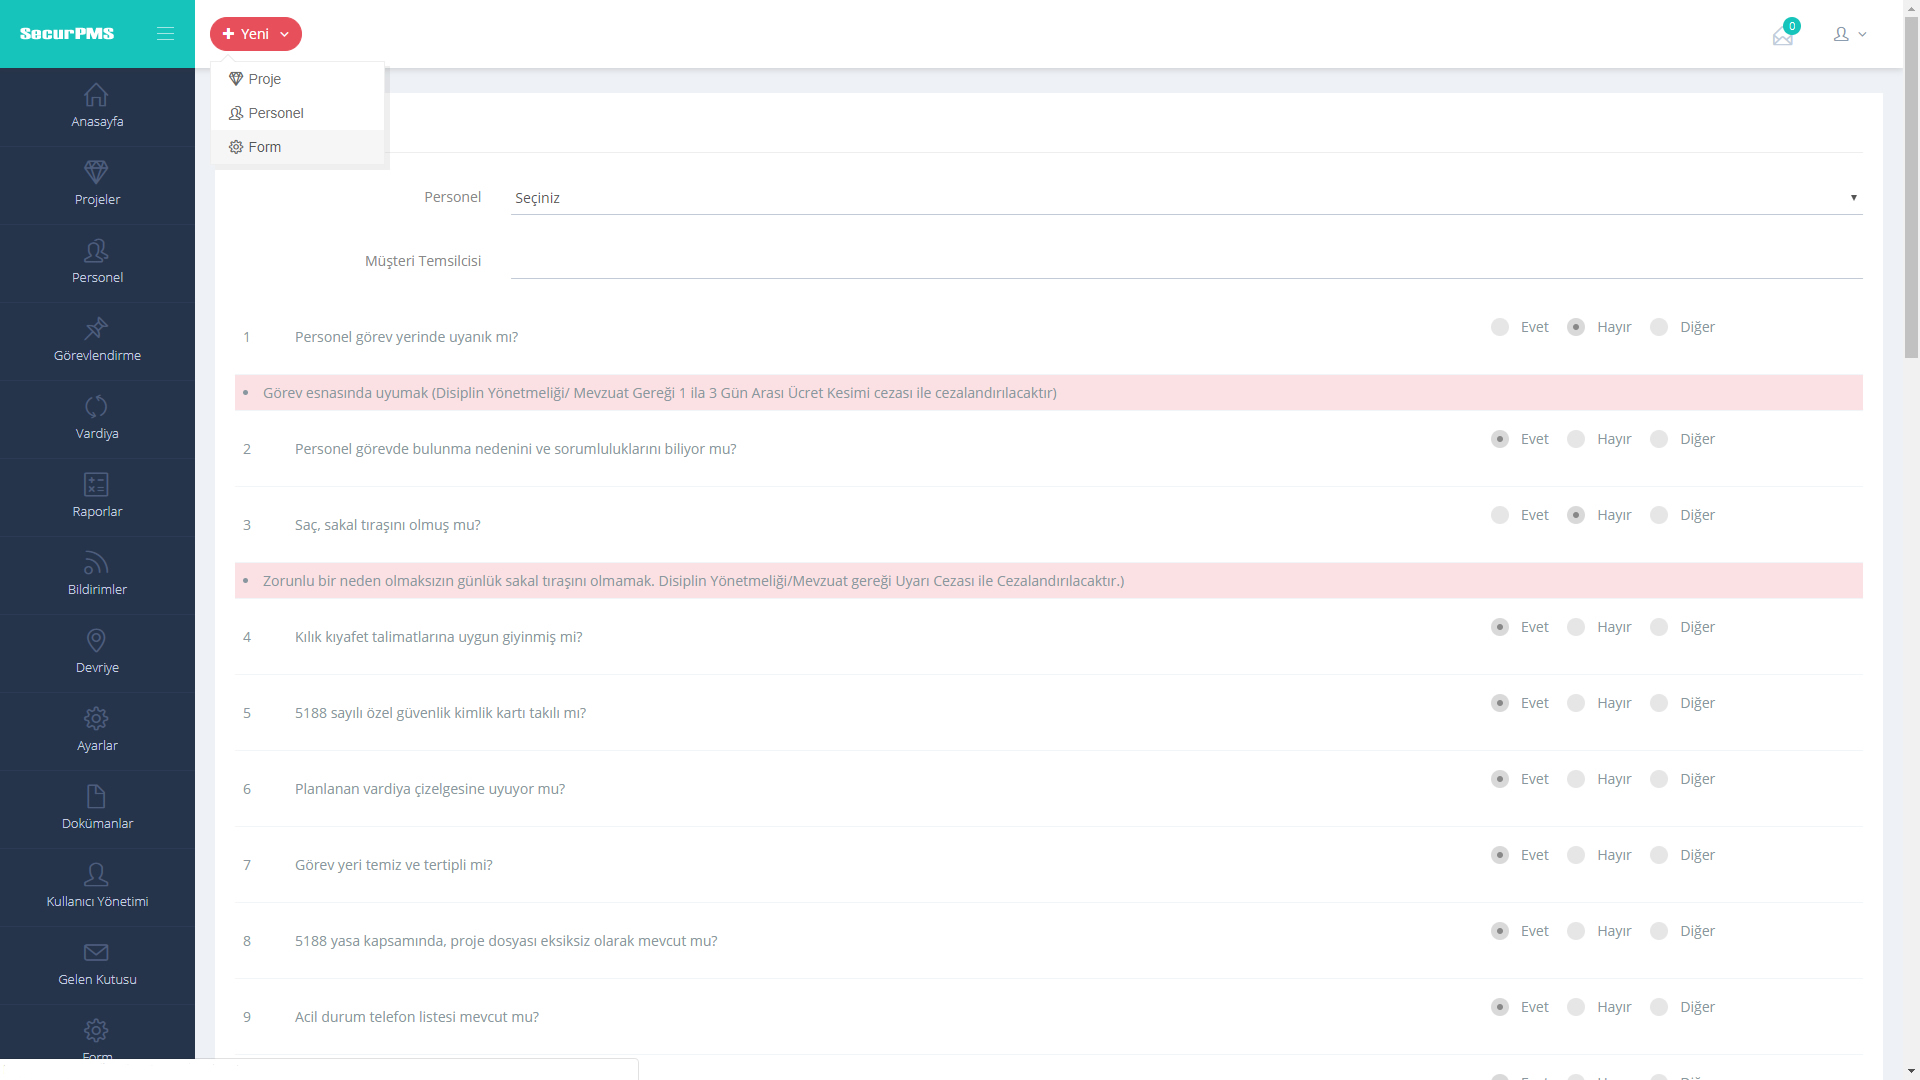The width and height of the screenshot is (1920, 1080).
Task: Click the mail notifications icon in header
Action: (x=1783, y=36)
